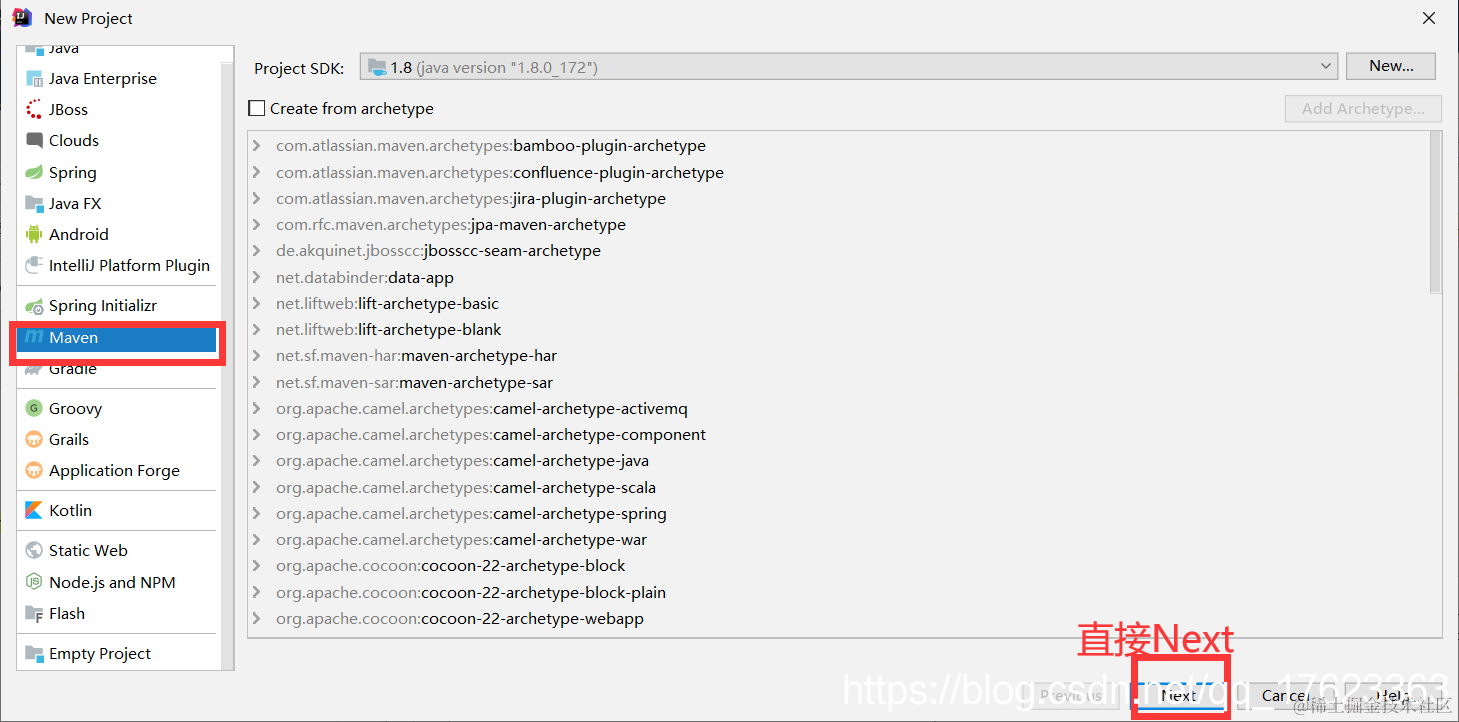Click the Maven m icon
1459x722 pixels.
pos(34,338)
